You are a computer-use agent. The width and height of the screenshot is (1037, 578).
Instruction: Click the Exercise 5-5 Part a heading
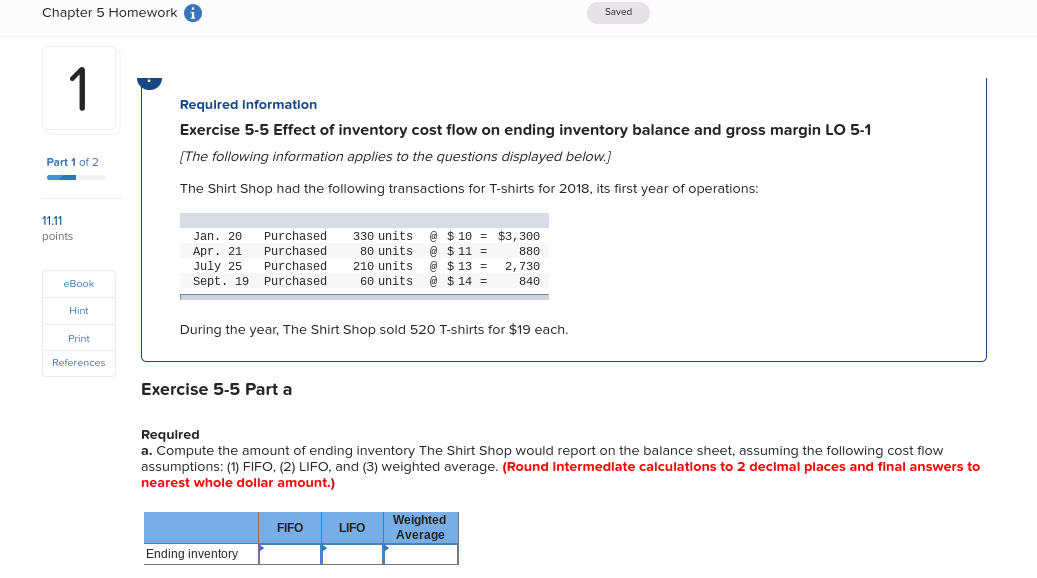tap(216, 389)
